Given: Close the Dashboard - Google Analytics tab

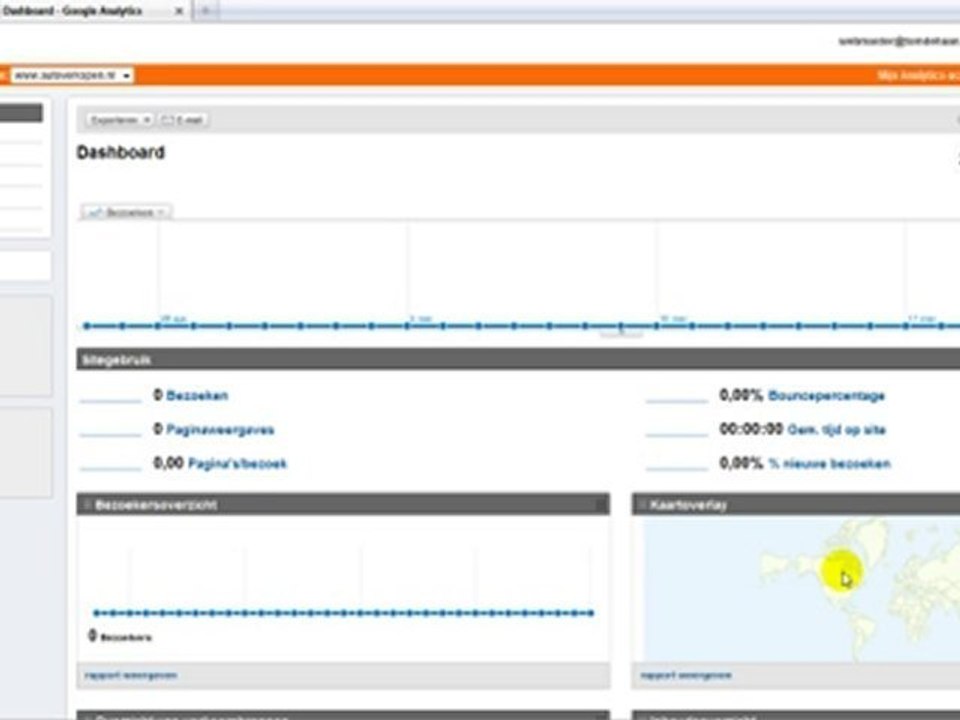Looking at the screenshot, I should pyautogui.click(x=179, y=11).
